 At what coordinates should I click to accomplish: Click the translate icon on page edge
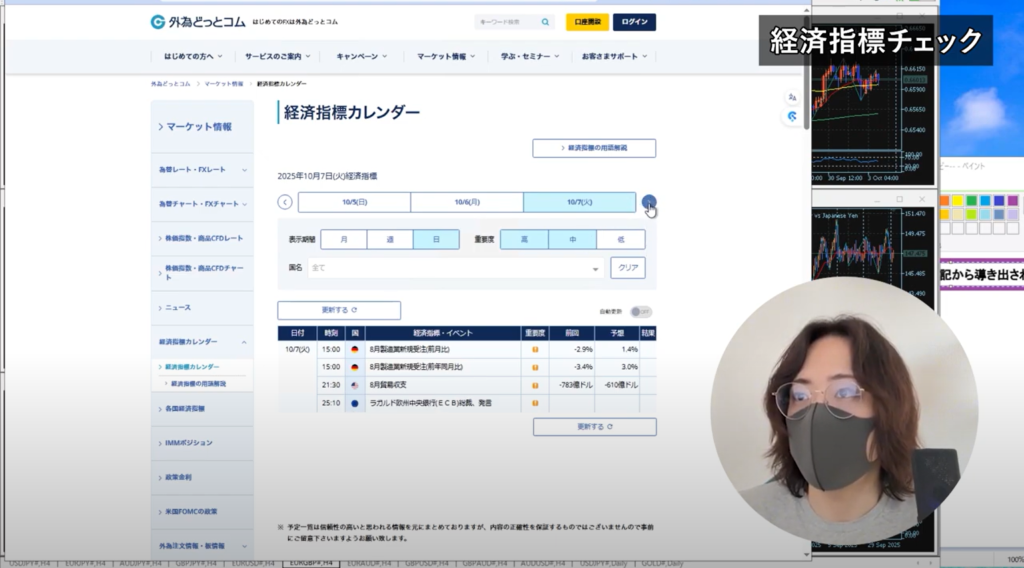click(792, 97)
